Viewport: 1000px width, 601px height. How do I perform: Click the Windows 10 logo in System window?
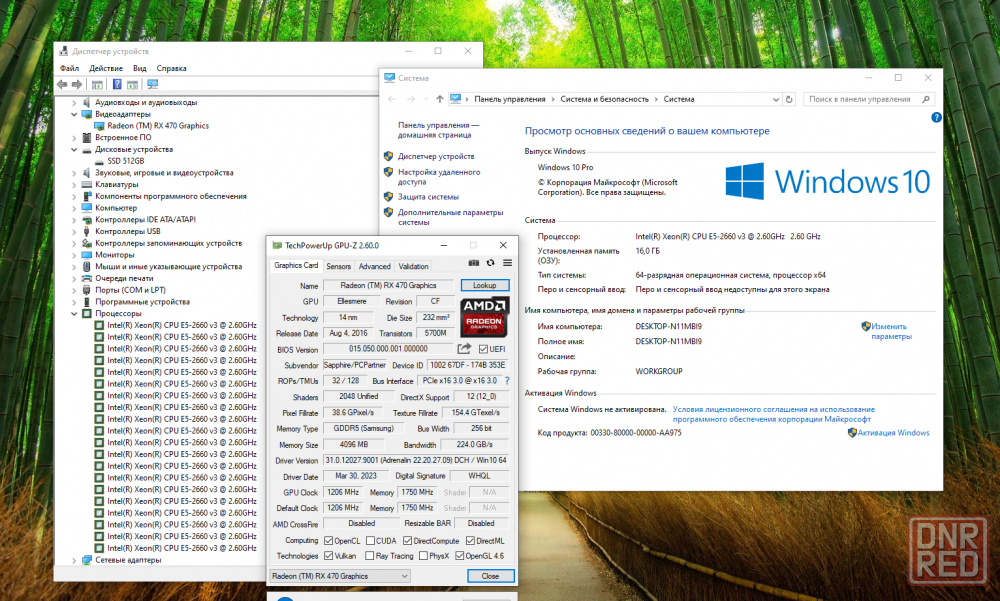click(827, 181)
